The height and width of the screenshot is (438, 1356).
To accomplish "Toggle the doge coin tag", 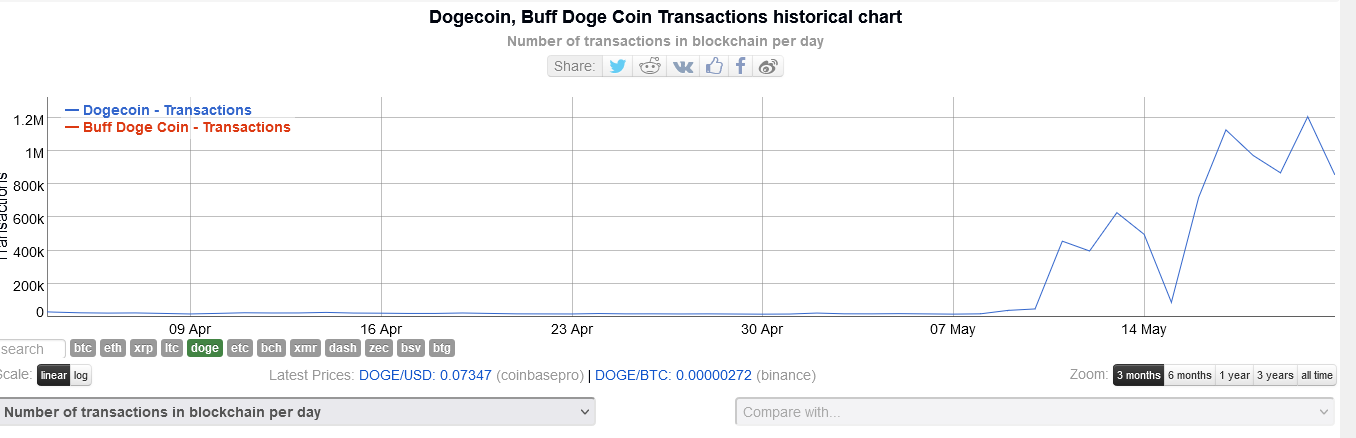I will [x=205, y=348].
